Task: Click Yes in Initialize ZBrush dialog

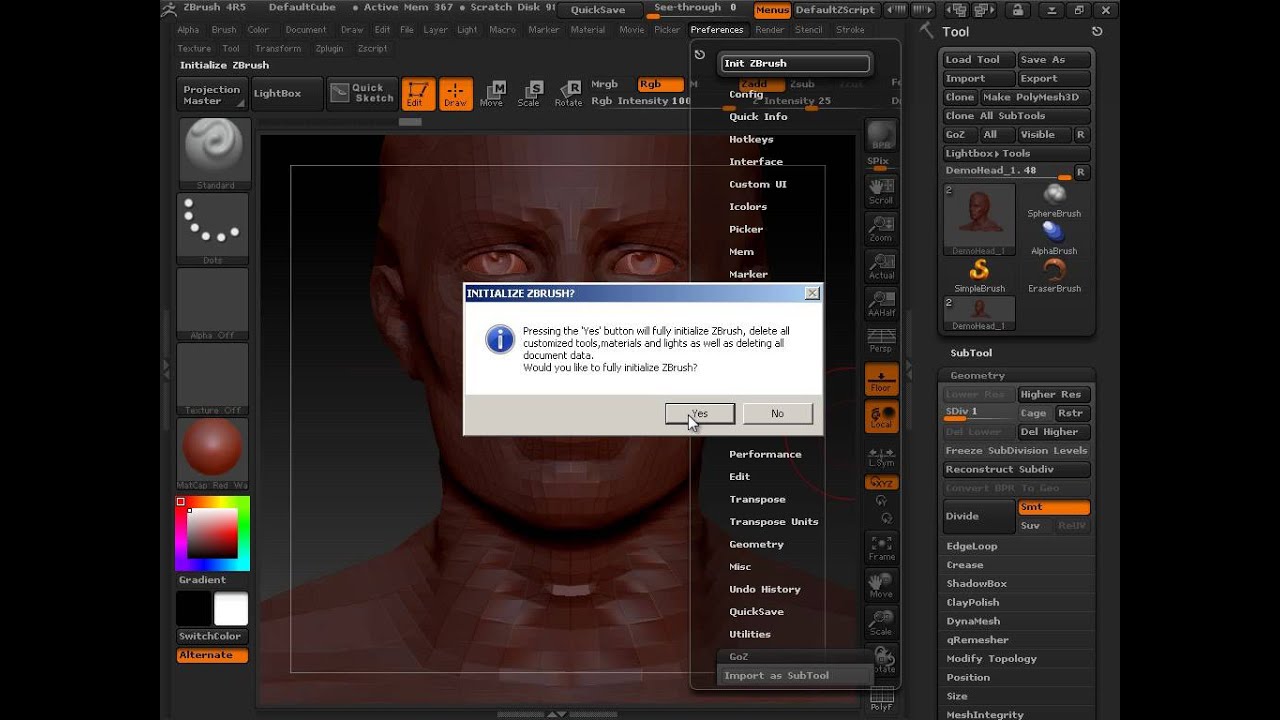Action: [700, 413]
